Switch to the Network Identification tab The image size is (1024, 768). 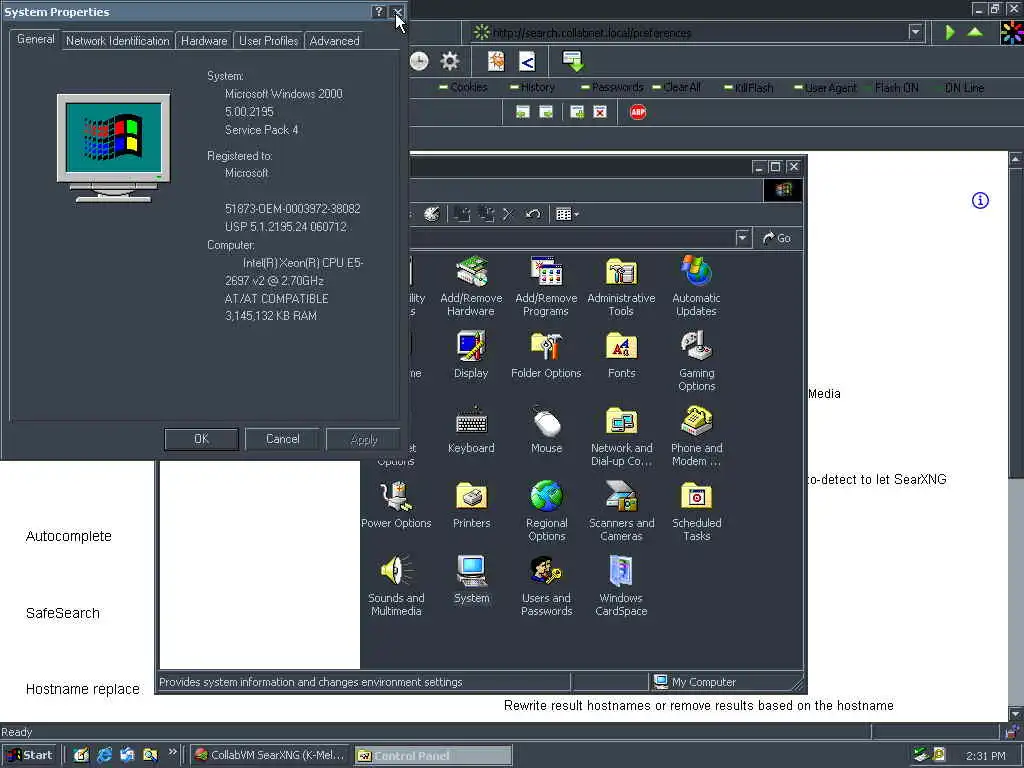(x=118, y=40)
